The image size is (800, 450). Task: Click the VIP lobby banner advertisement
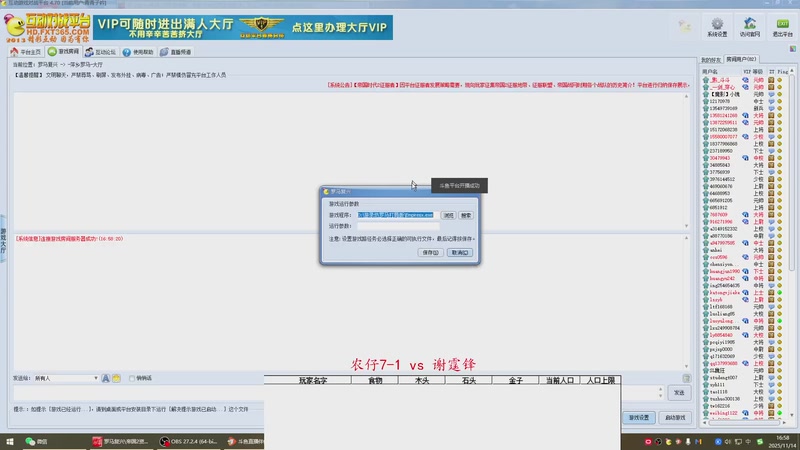243,27
